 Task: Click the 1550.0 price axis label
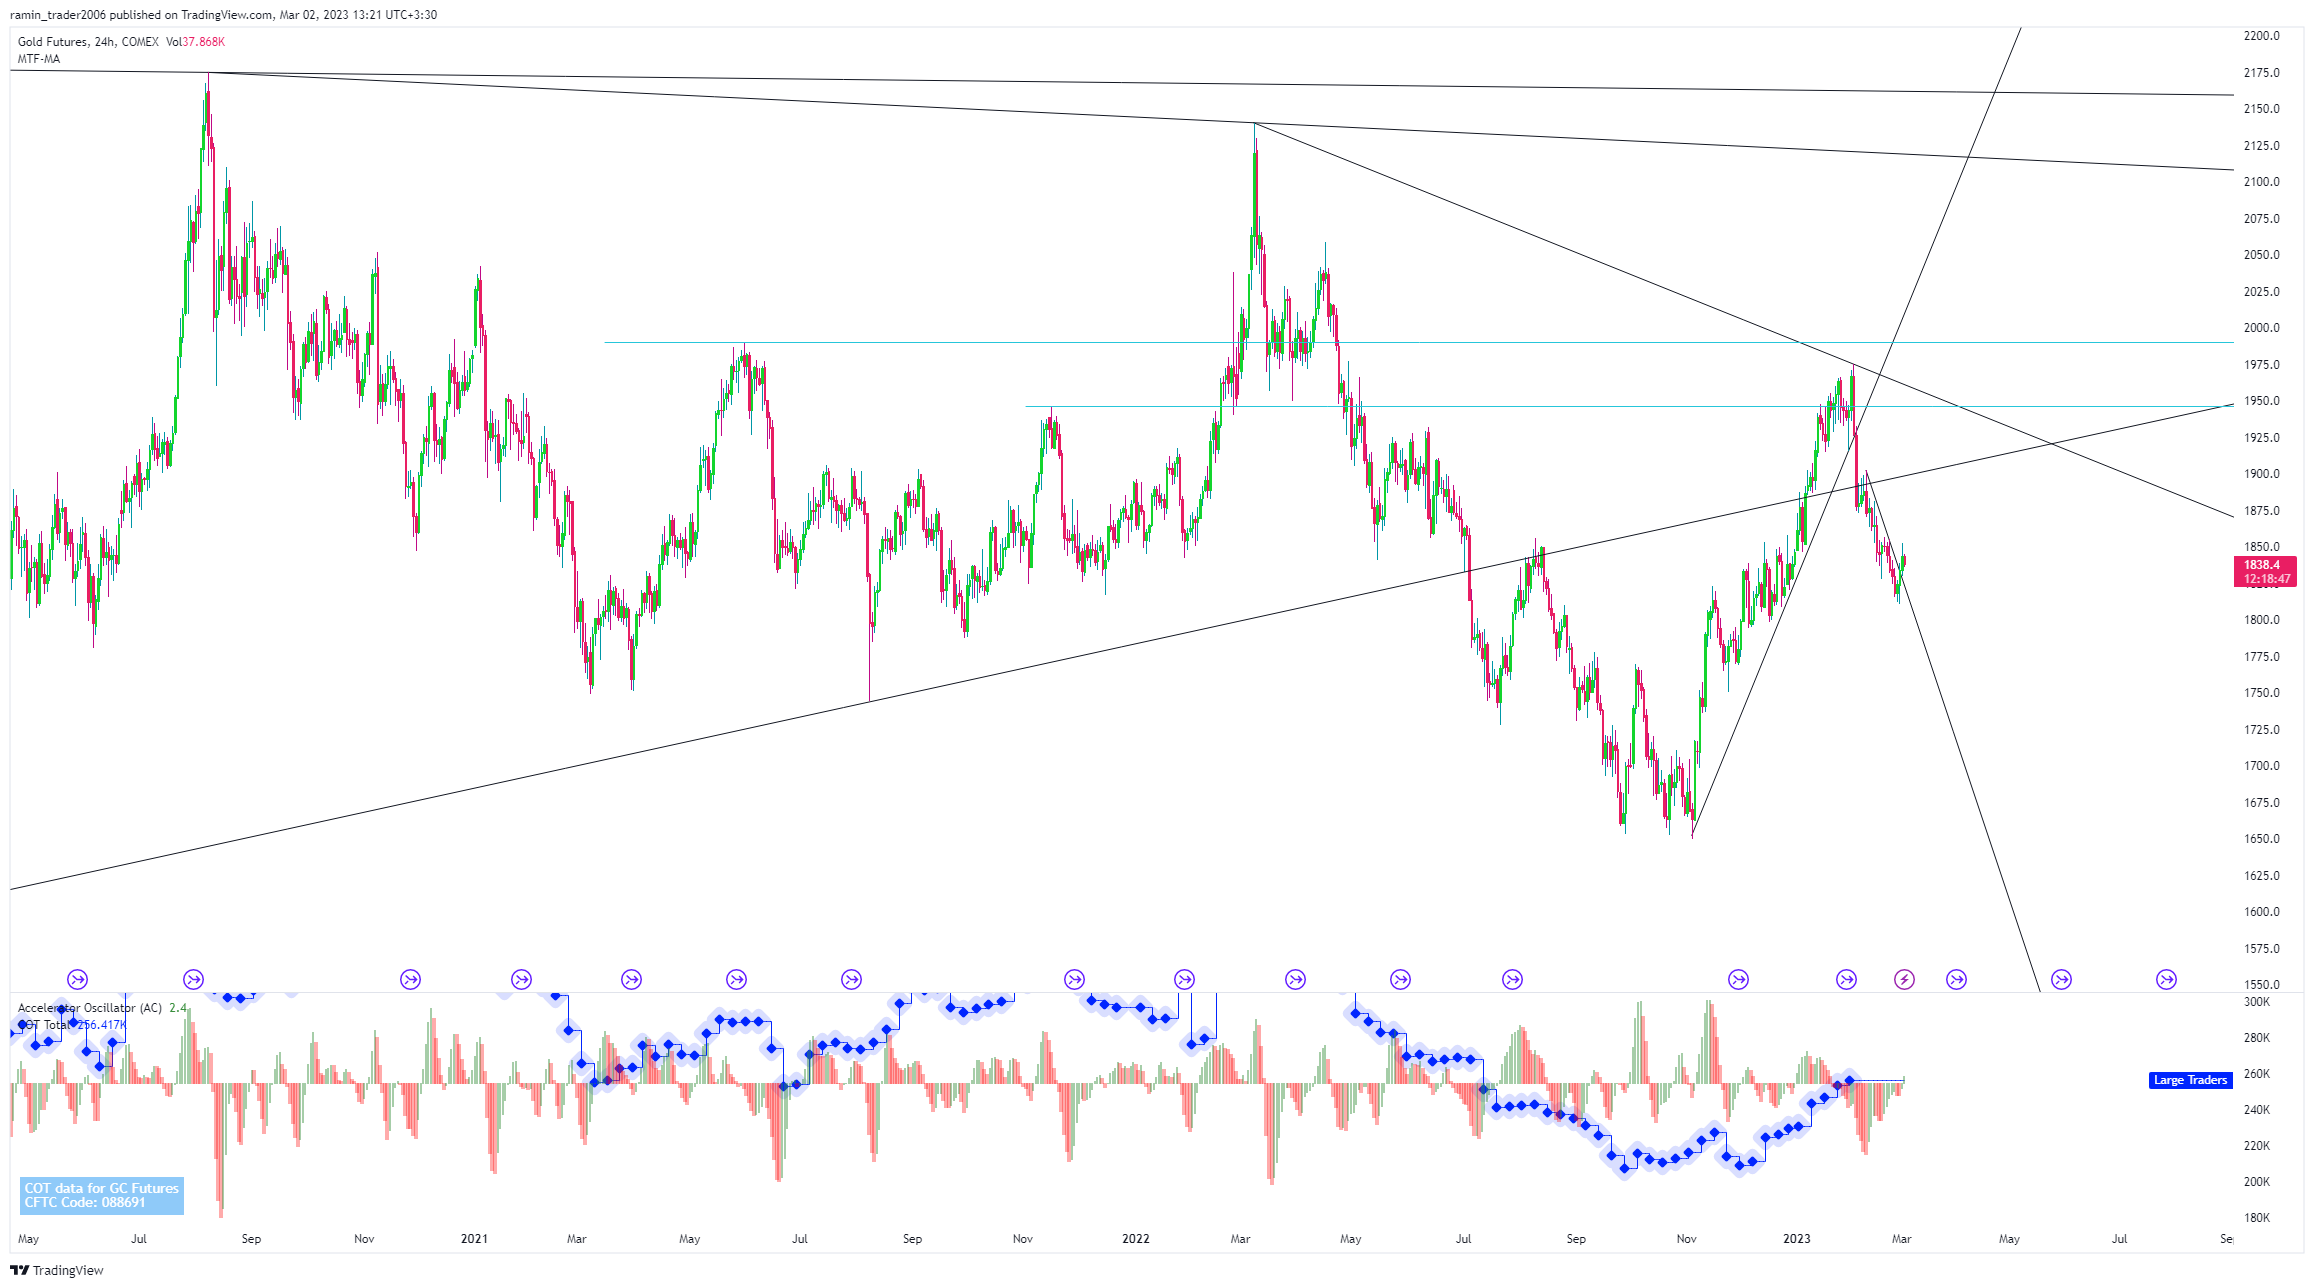[2262, 985]
